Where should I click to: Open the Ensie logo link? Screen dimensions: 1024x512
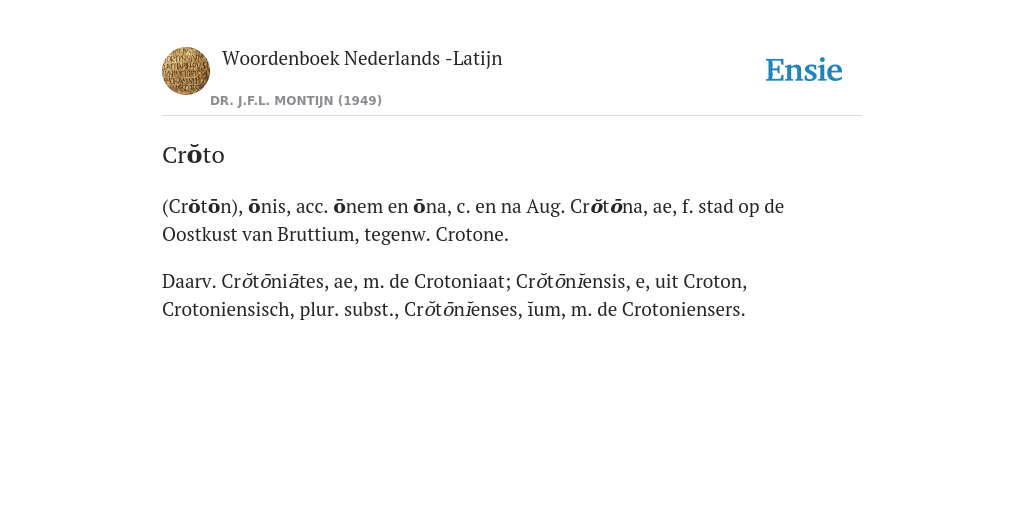[x=804, y=70]
